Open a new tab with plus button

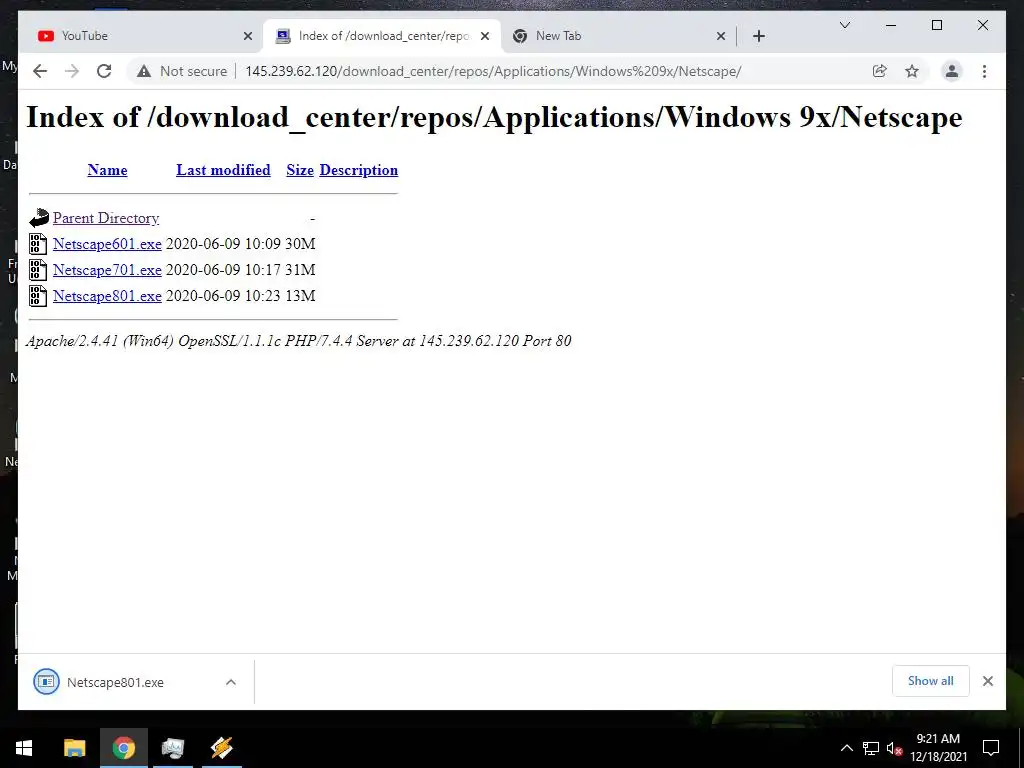[x=758, y=36]
